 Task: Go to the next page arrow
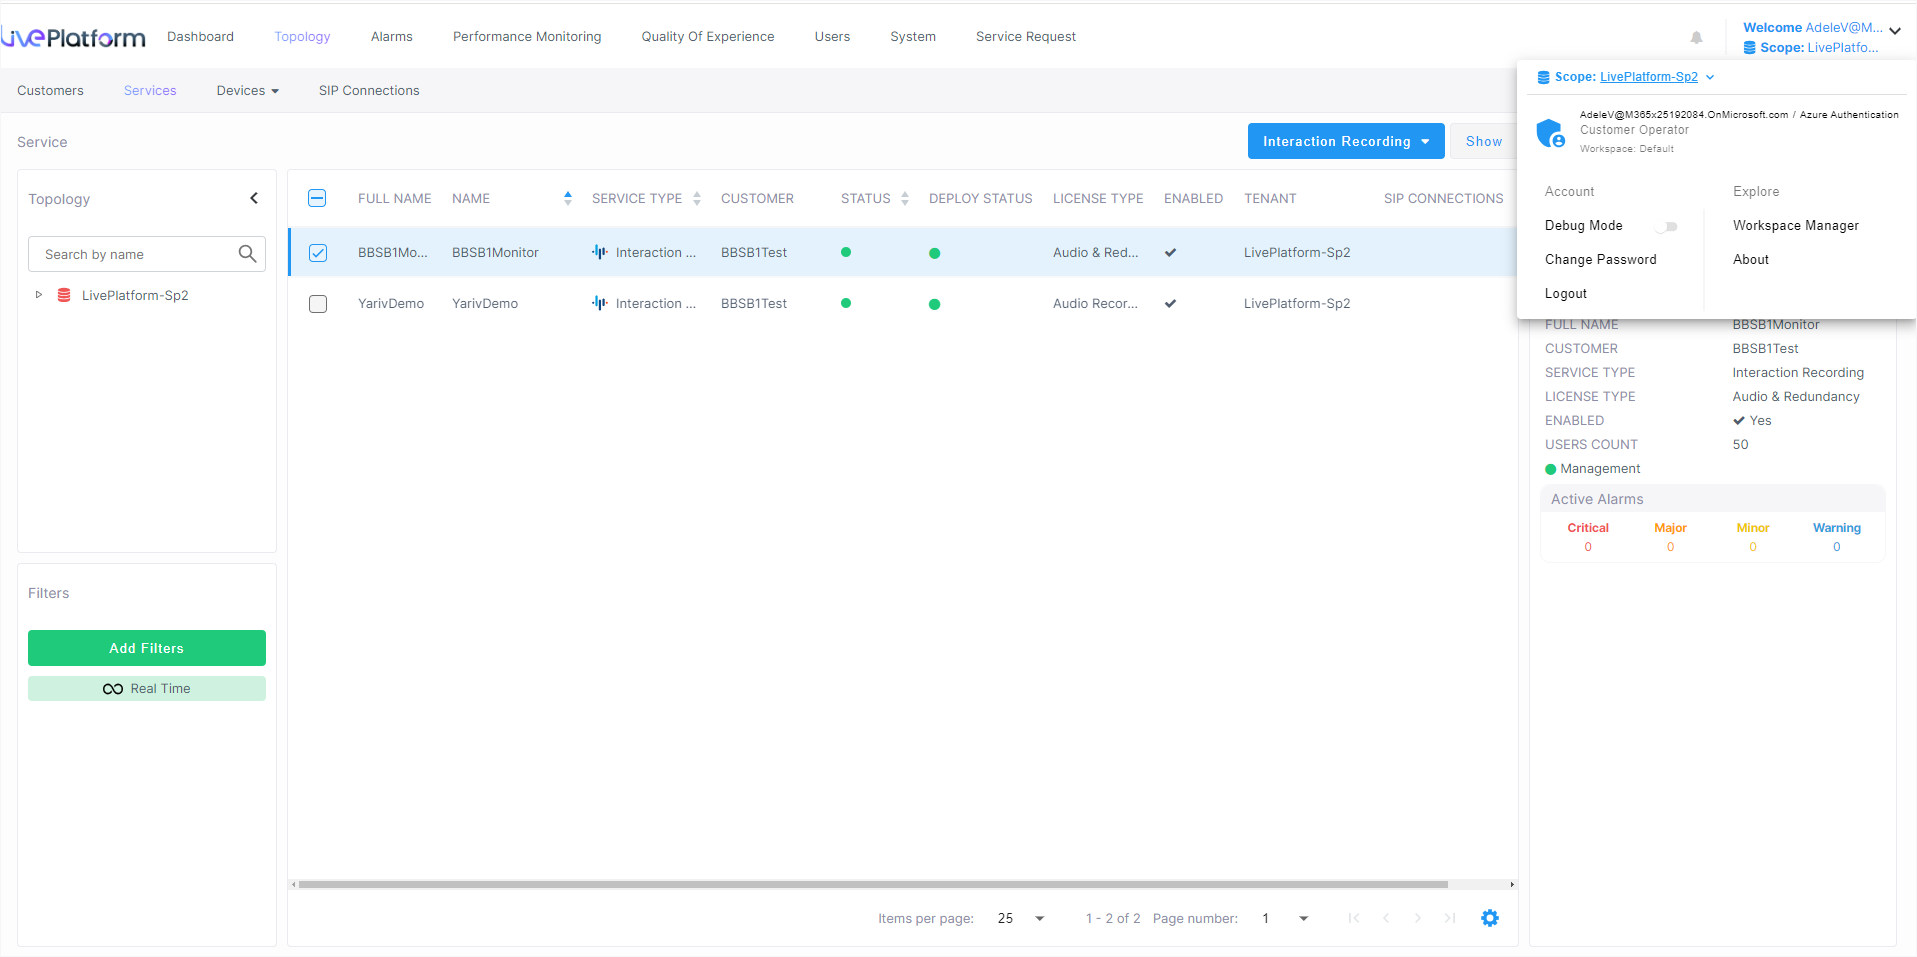click(1418, 918)
